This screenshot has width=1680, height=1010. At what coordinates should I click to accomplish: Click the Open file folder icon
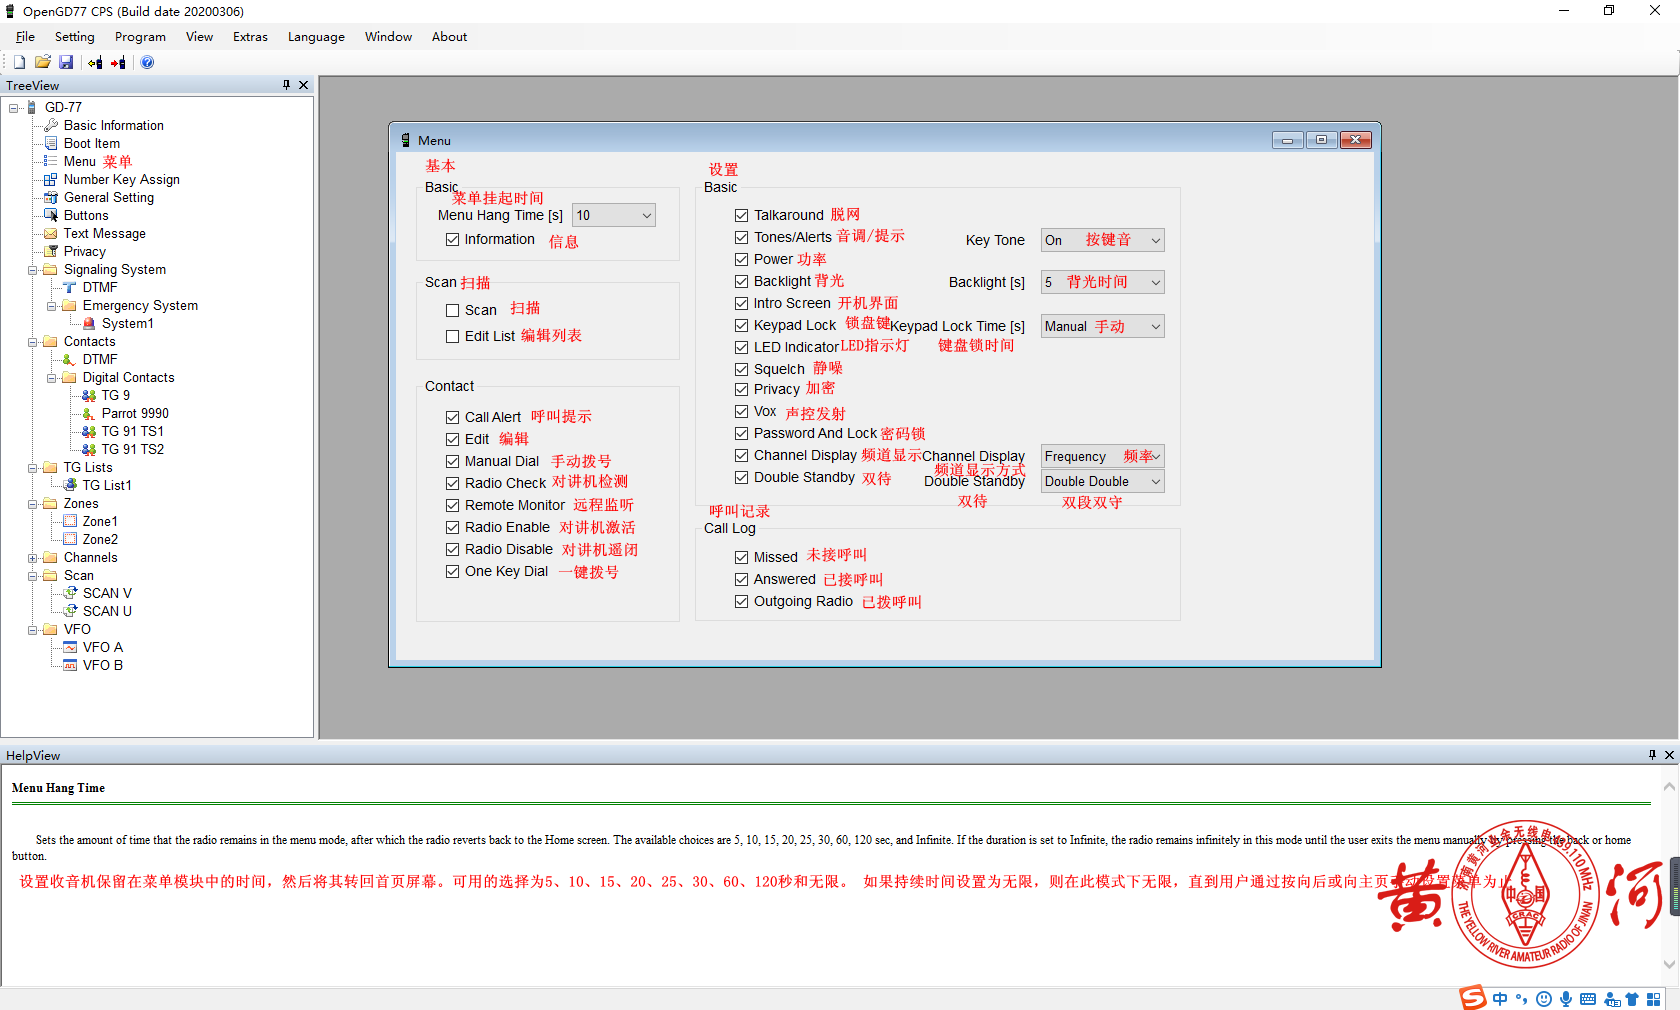(x=42, y=62)
